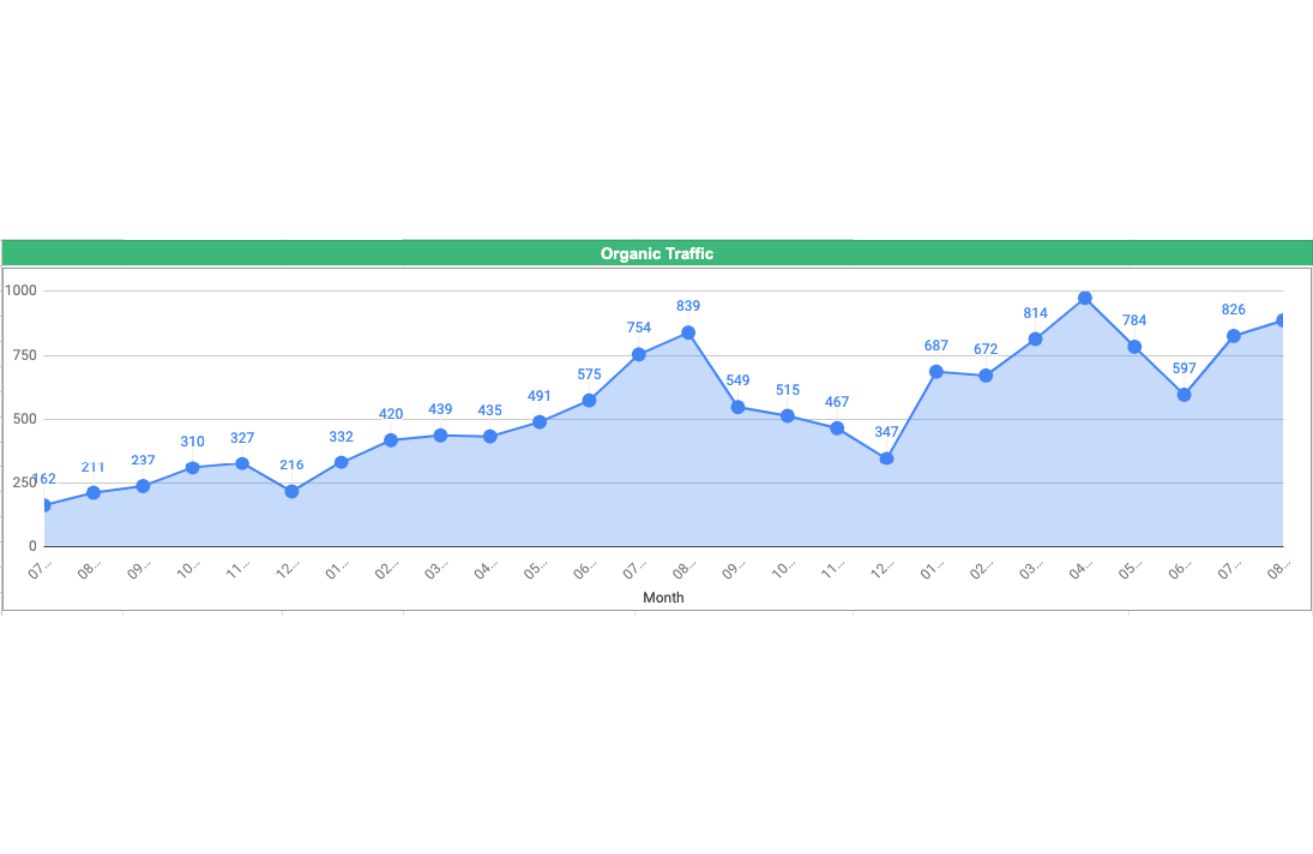
Task: Click the data point labeled 826
Action: pyautogui.click(x=1233, y=336)
